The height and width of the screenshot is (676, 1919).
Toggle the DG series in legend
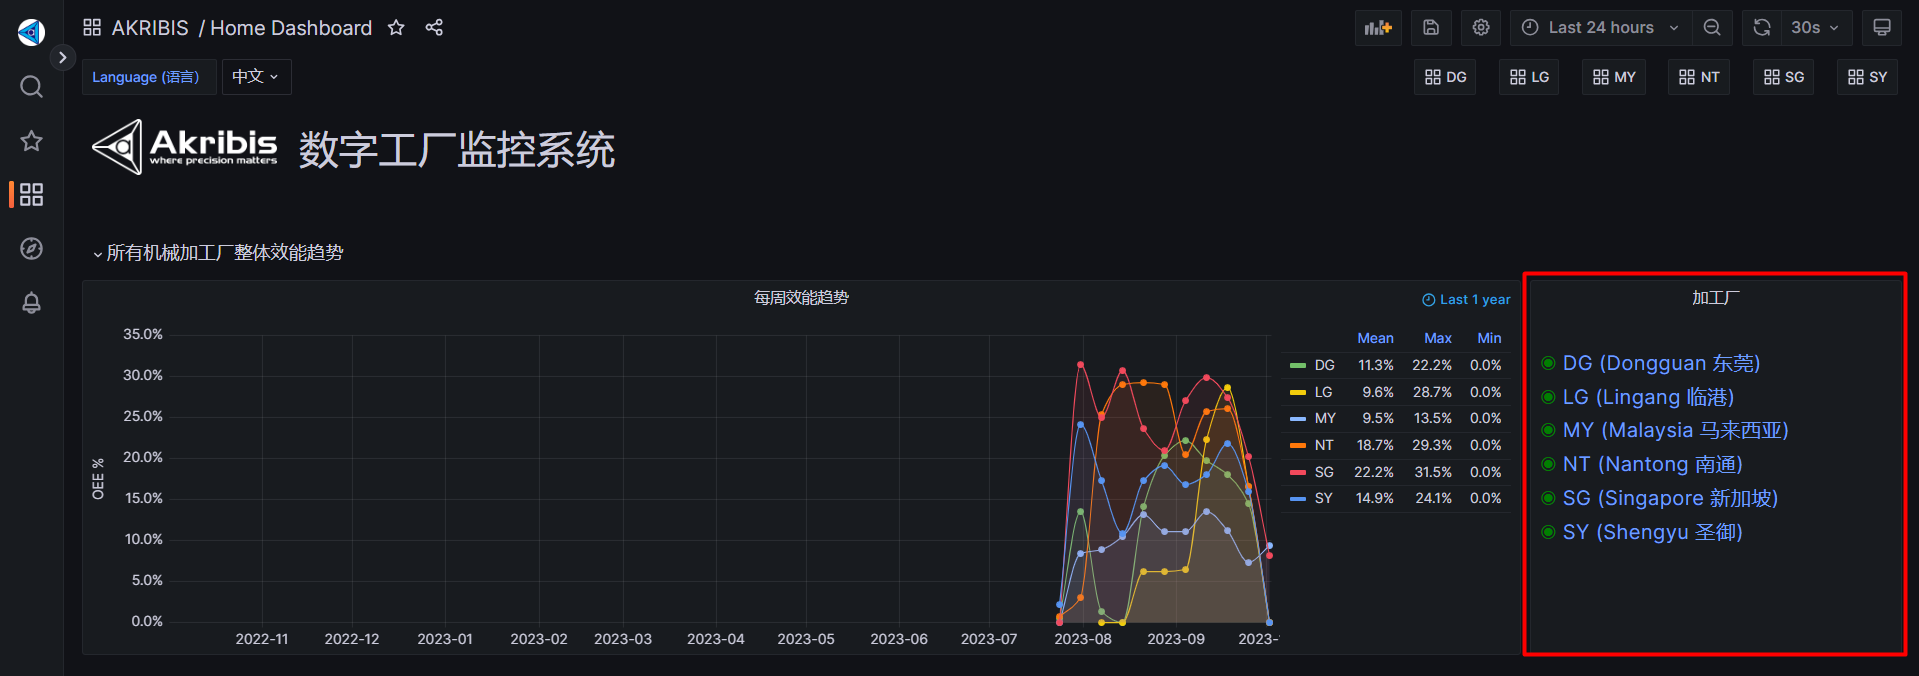[1324, 366]
